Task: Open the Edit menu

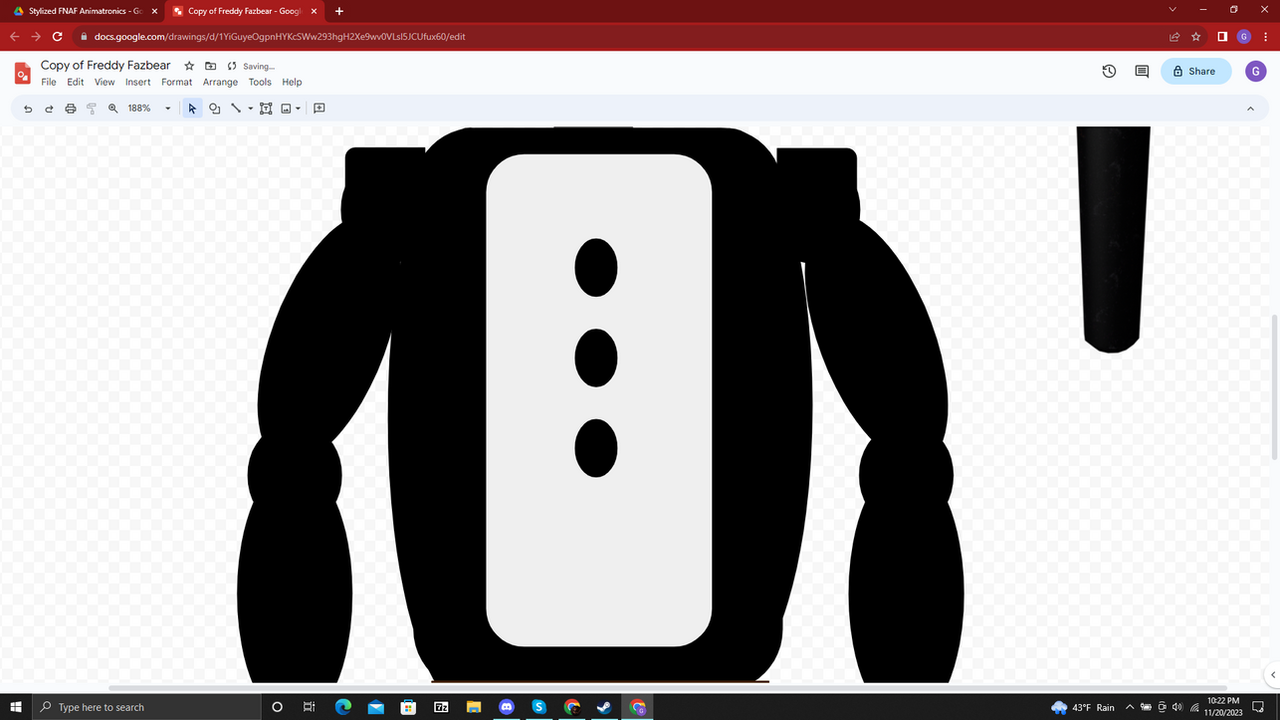Action: pos(75,82)
